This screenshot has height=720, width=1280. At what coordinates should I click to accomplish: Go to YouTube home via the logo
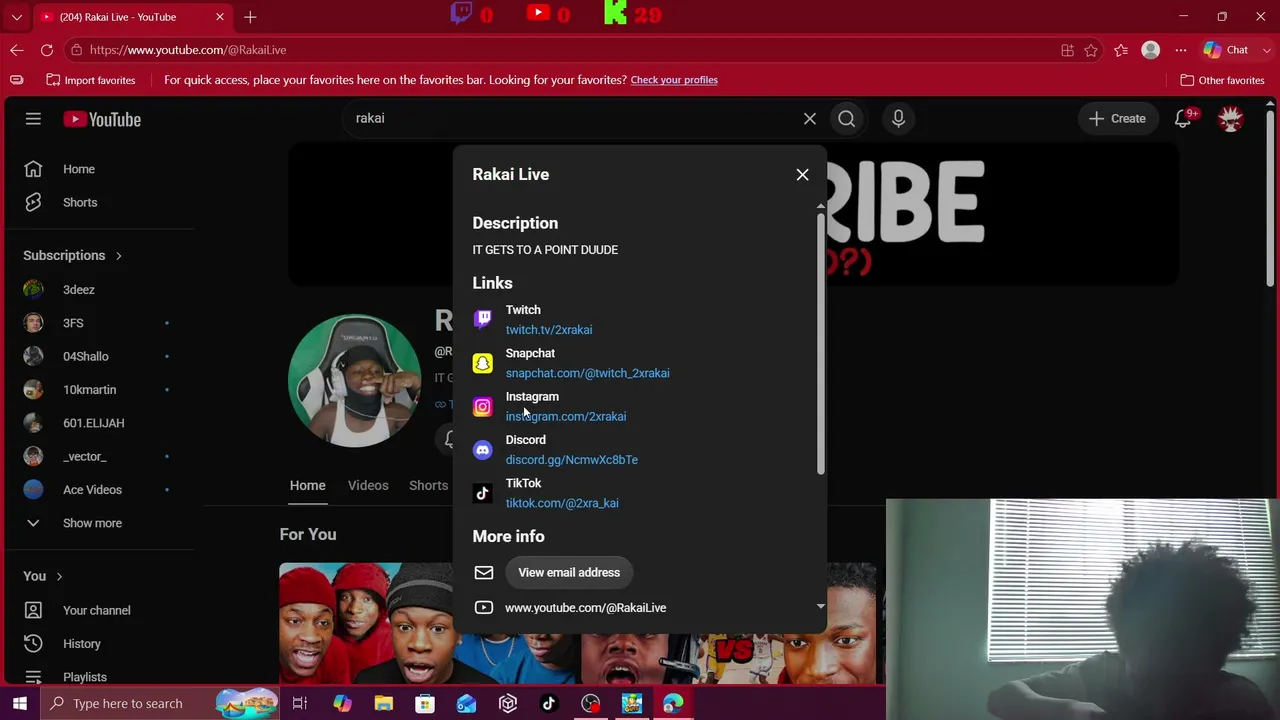pyautogui.click(x=102, y=119)
